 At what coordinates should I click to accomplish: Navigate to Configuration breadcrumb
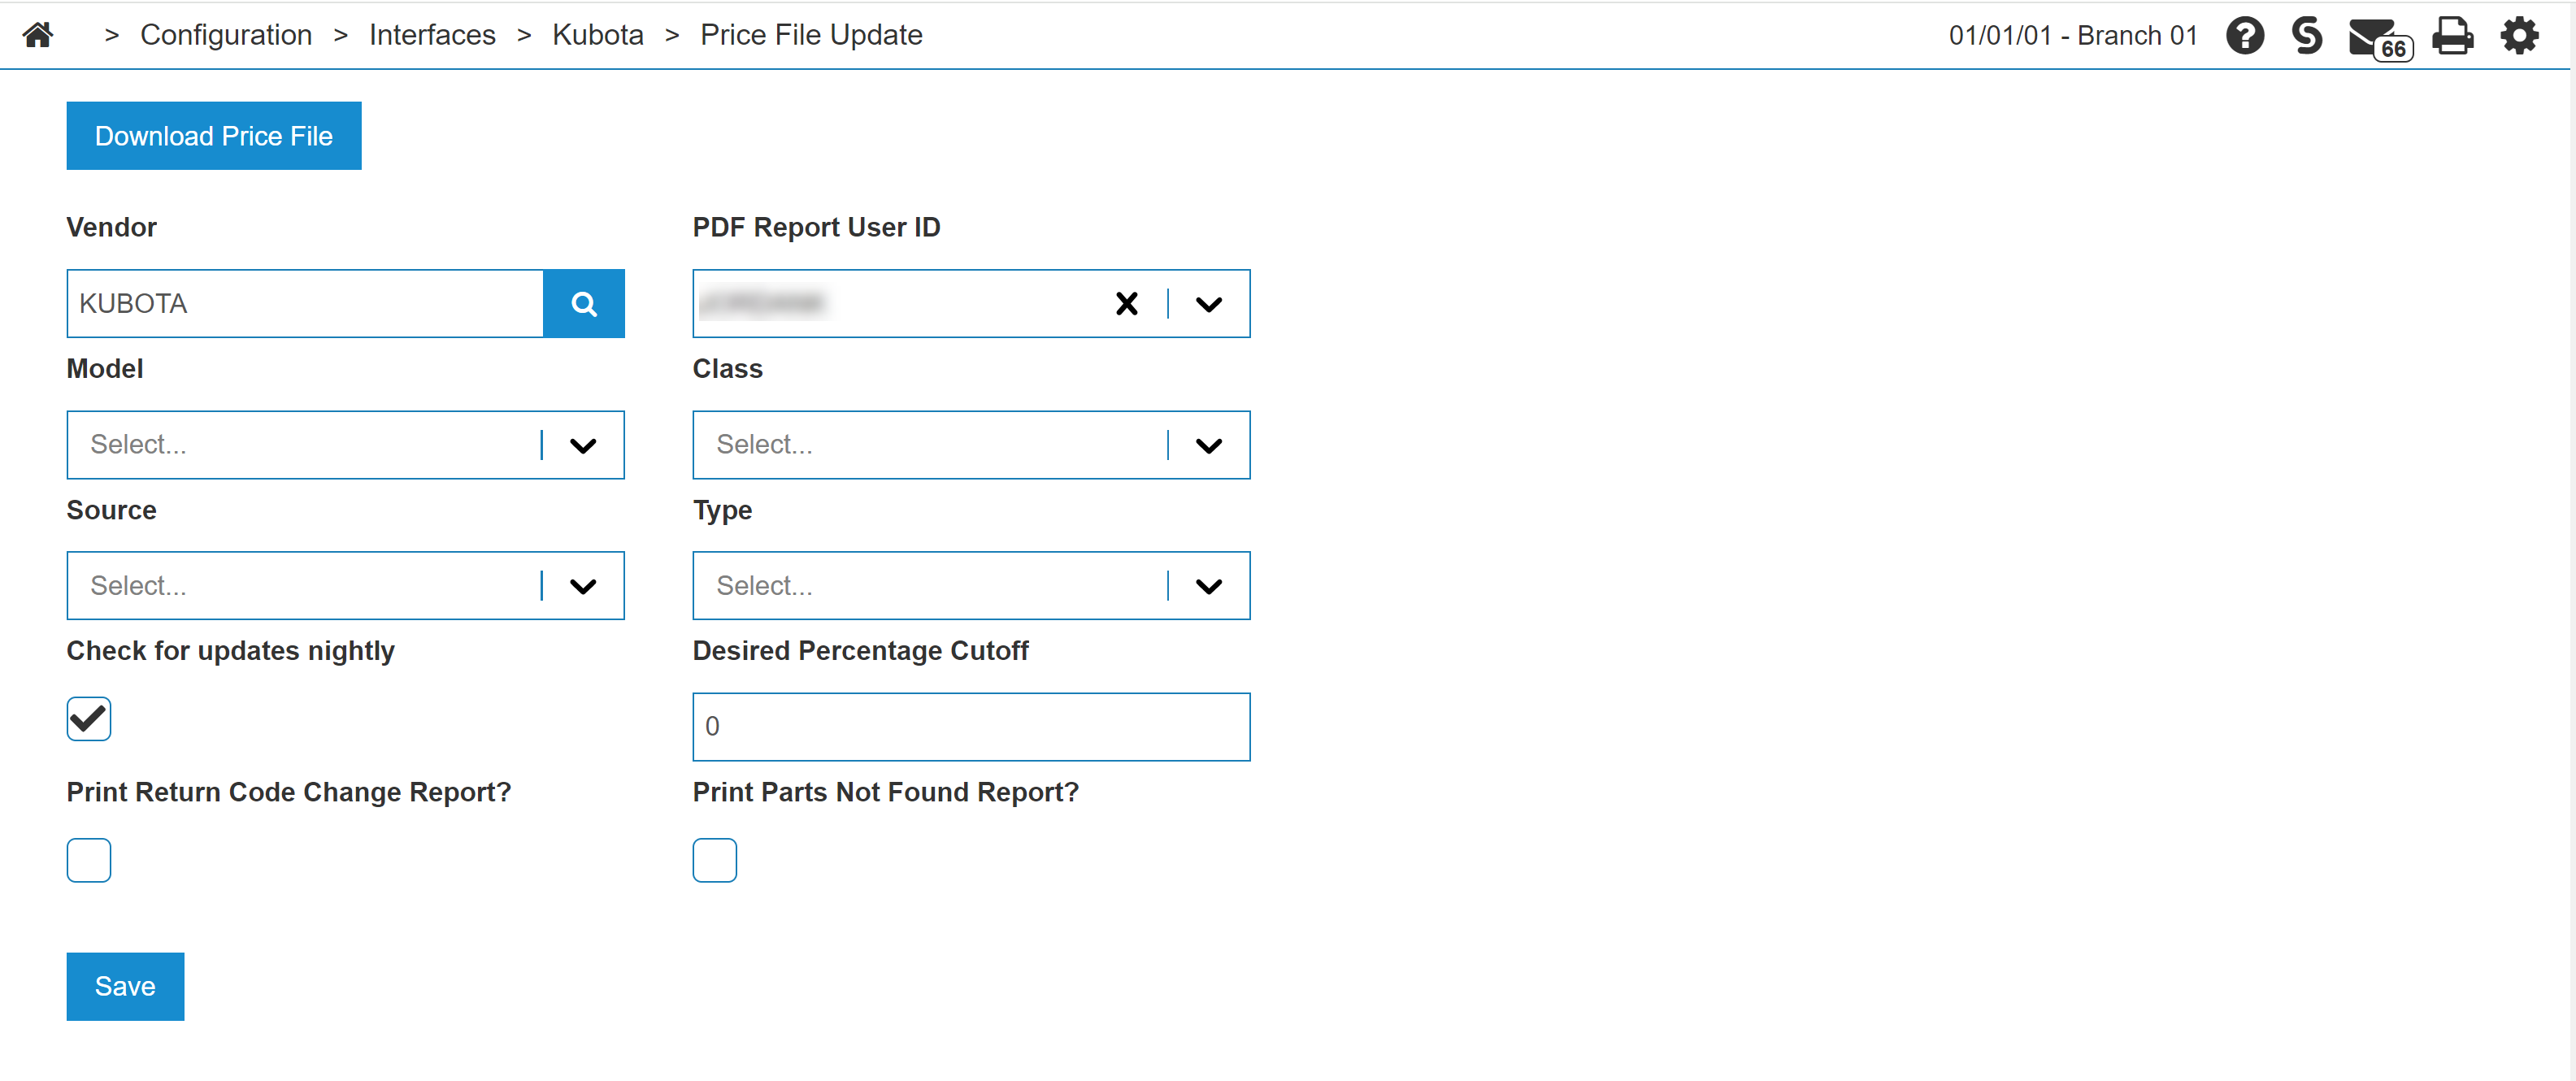point(226,35)
